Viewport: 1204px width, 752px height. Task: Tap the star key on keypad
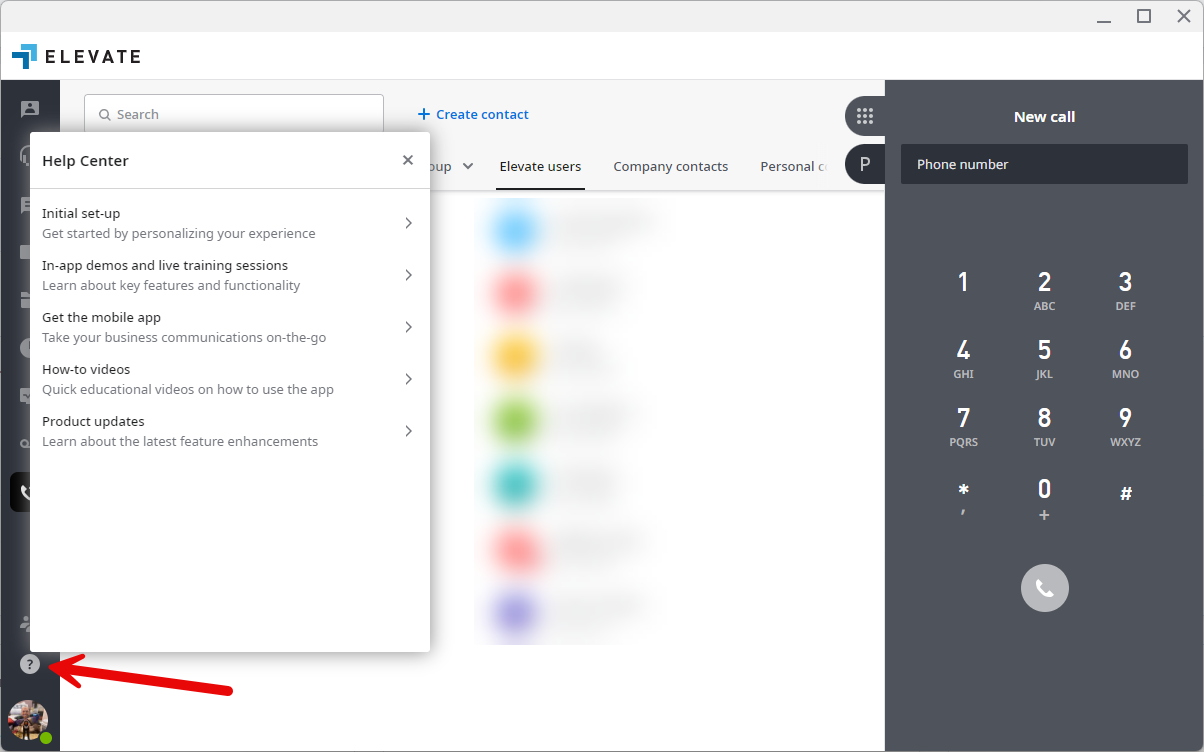[963, 497]
